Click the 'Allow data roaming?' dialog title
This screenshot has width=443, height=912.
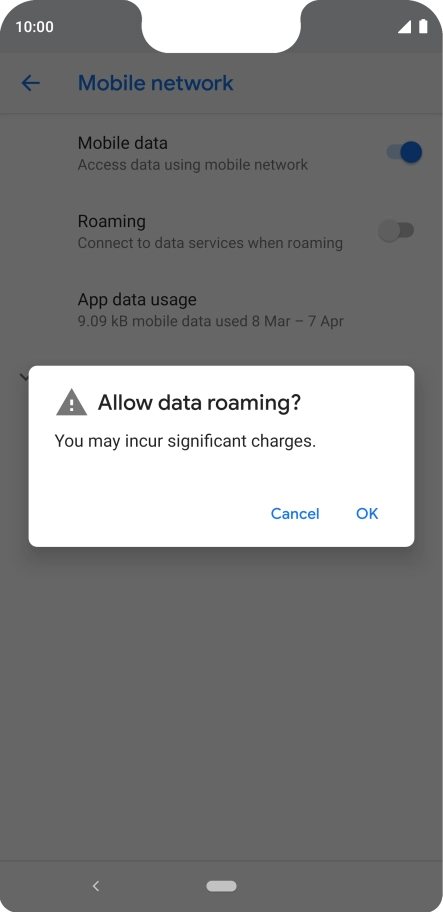pos(199,402)
